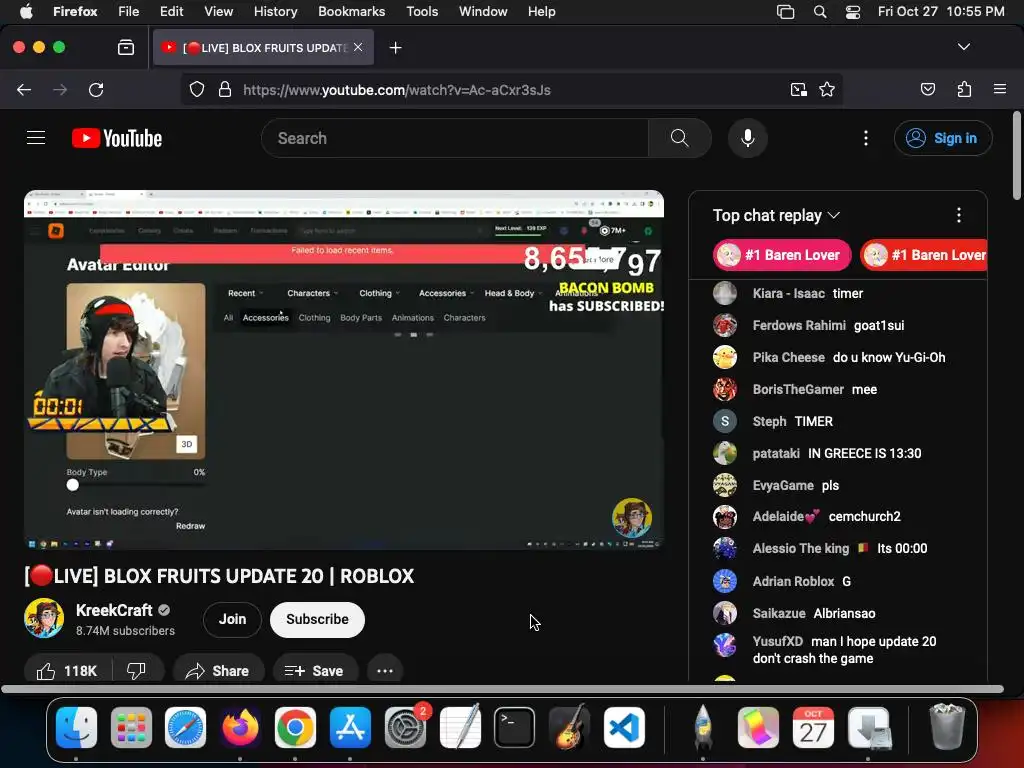Reload the page in Firefox
The width and height of the screenshot is (1024, 768).
point(96,89)
